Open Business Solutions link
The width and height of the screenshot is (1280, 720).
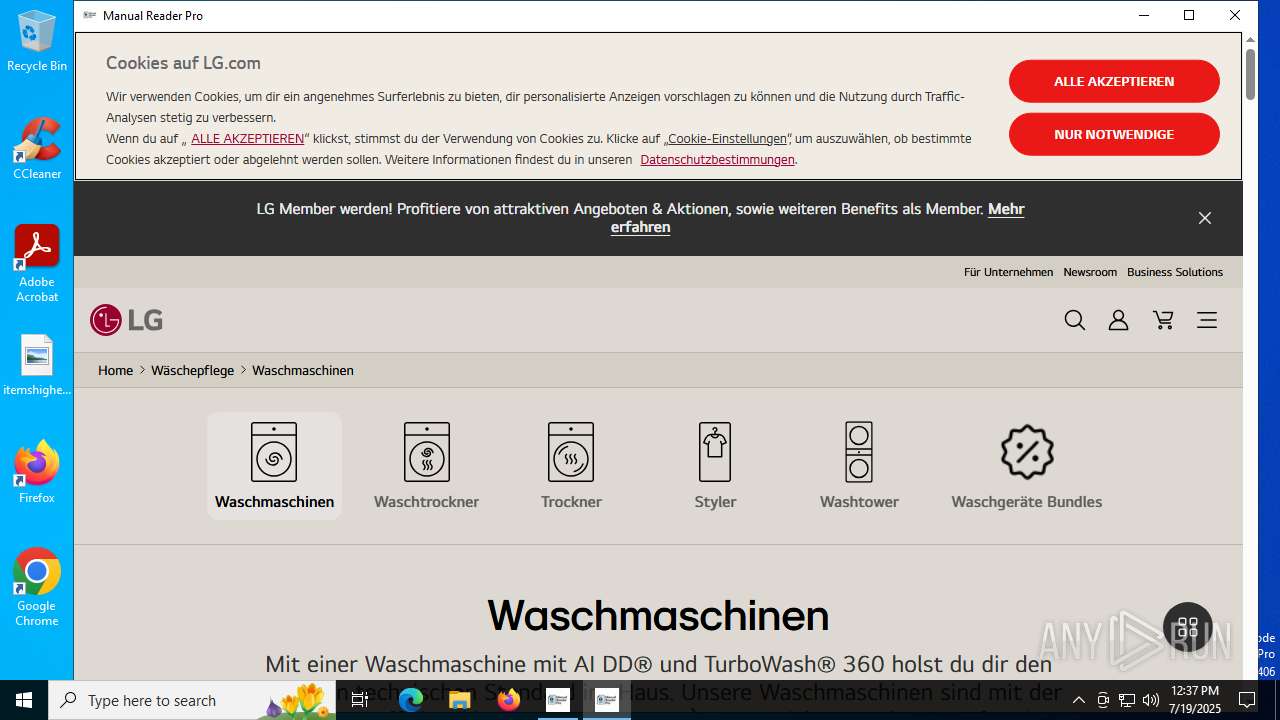pyautogui.click(x=1175, y=272)
